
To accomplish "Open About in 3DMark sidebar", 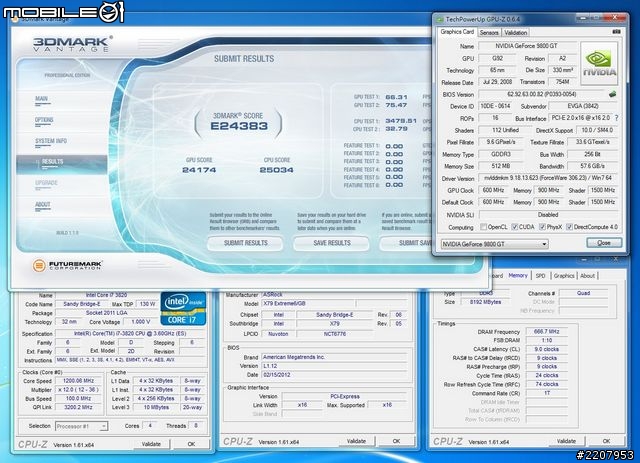I will pyautogui.click(x=42, y=206).
